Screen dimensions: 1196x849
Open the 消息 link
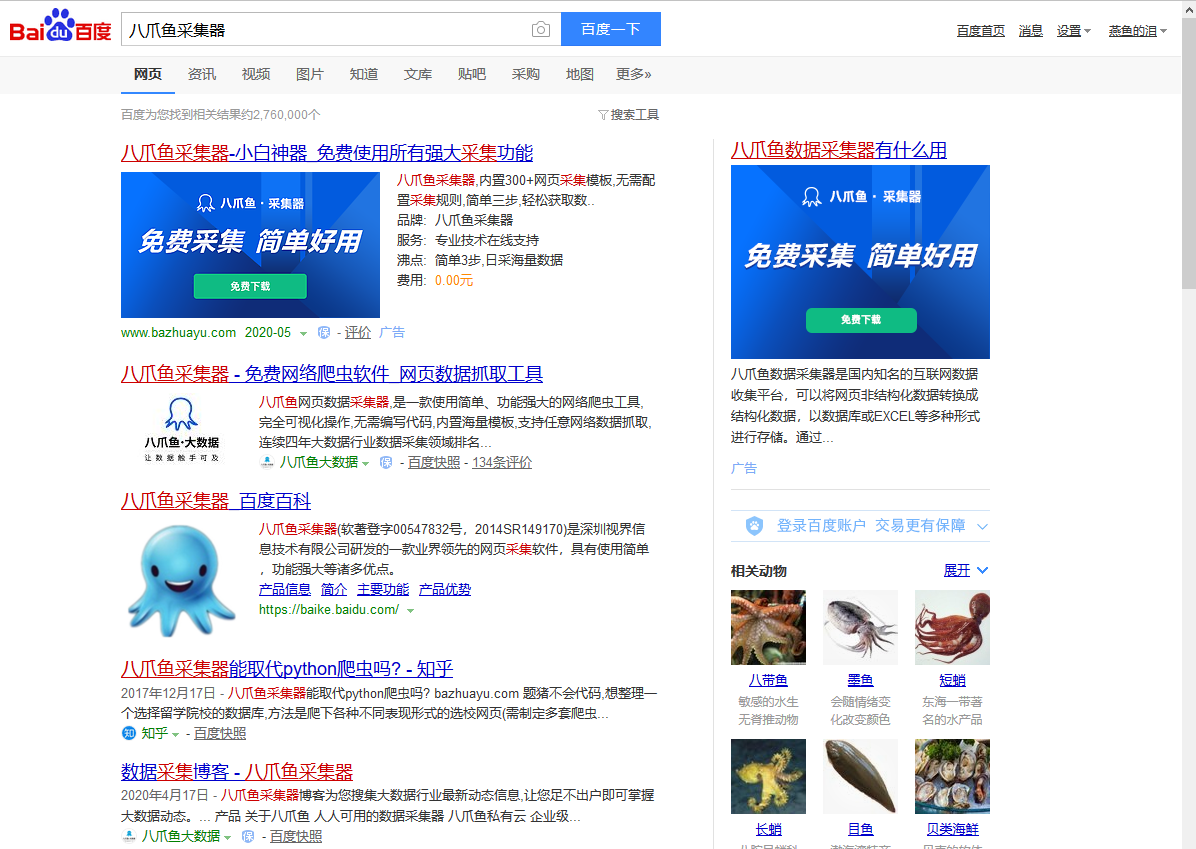1030,31
